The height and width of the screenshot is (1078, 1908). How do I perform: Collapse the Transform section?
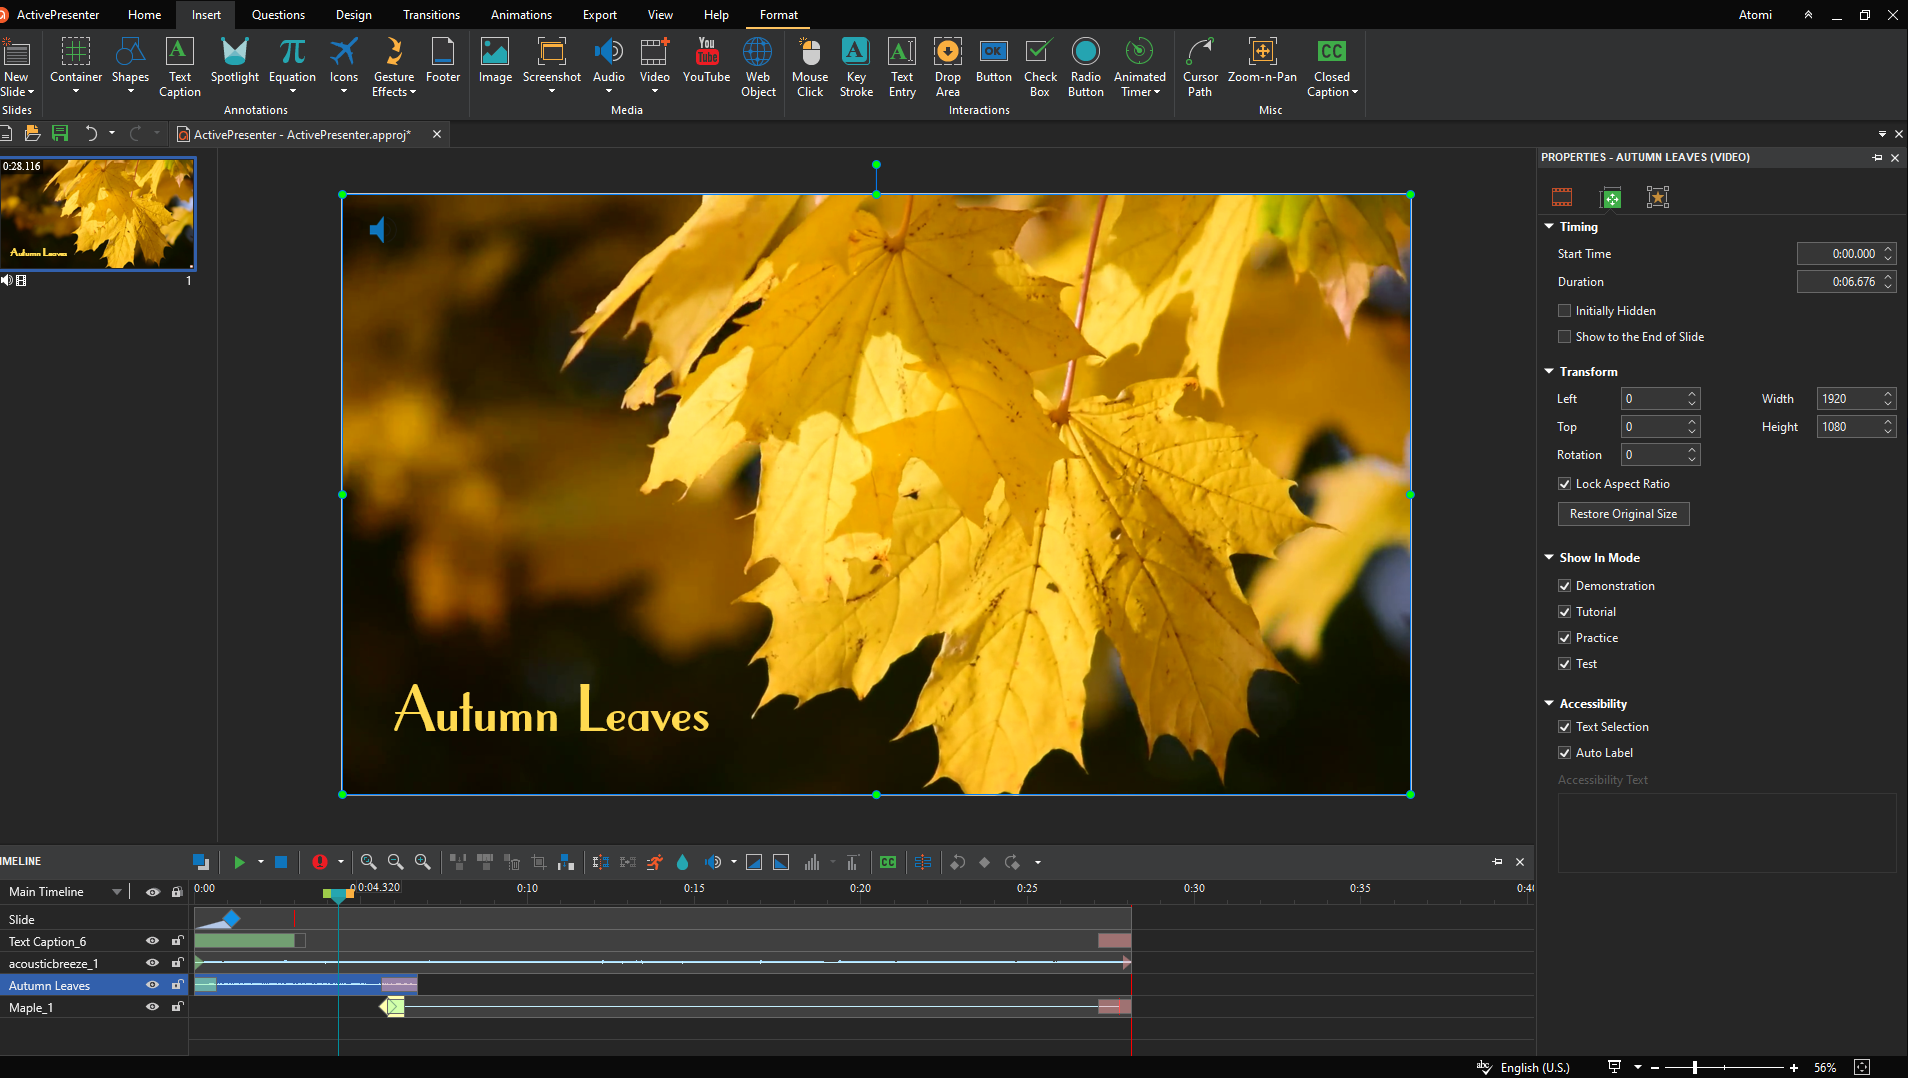pos(1549,371)
